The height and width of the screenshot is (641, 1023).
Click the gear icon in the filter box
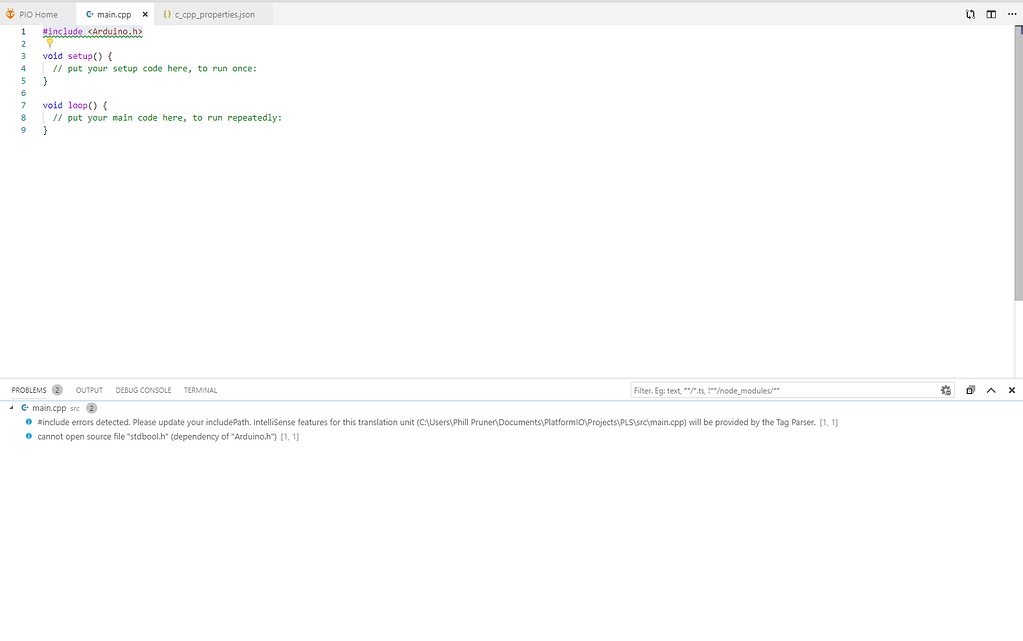pyautogui.click(x=946, y=390)
